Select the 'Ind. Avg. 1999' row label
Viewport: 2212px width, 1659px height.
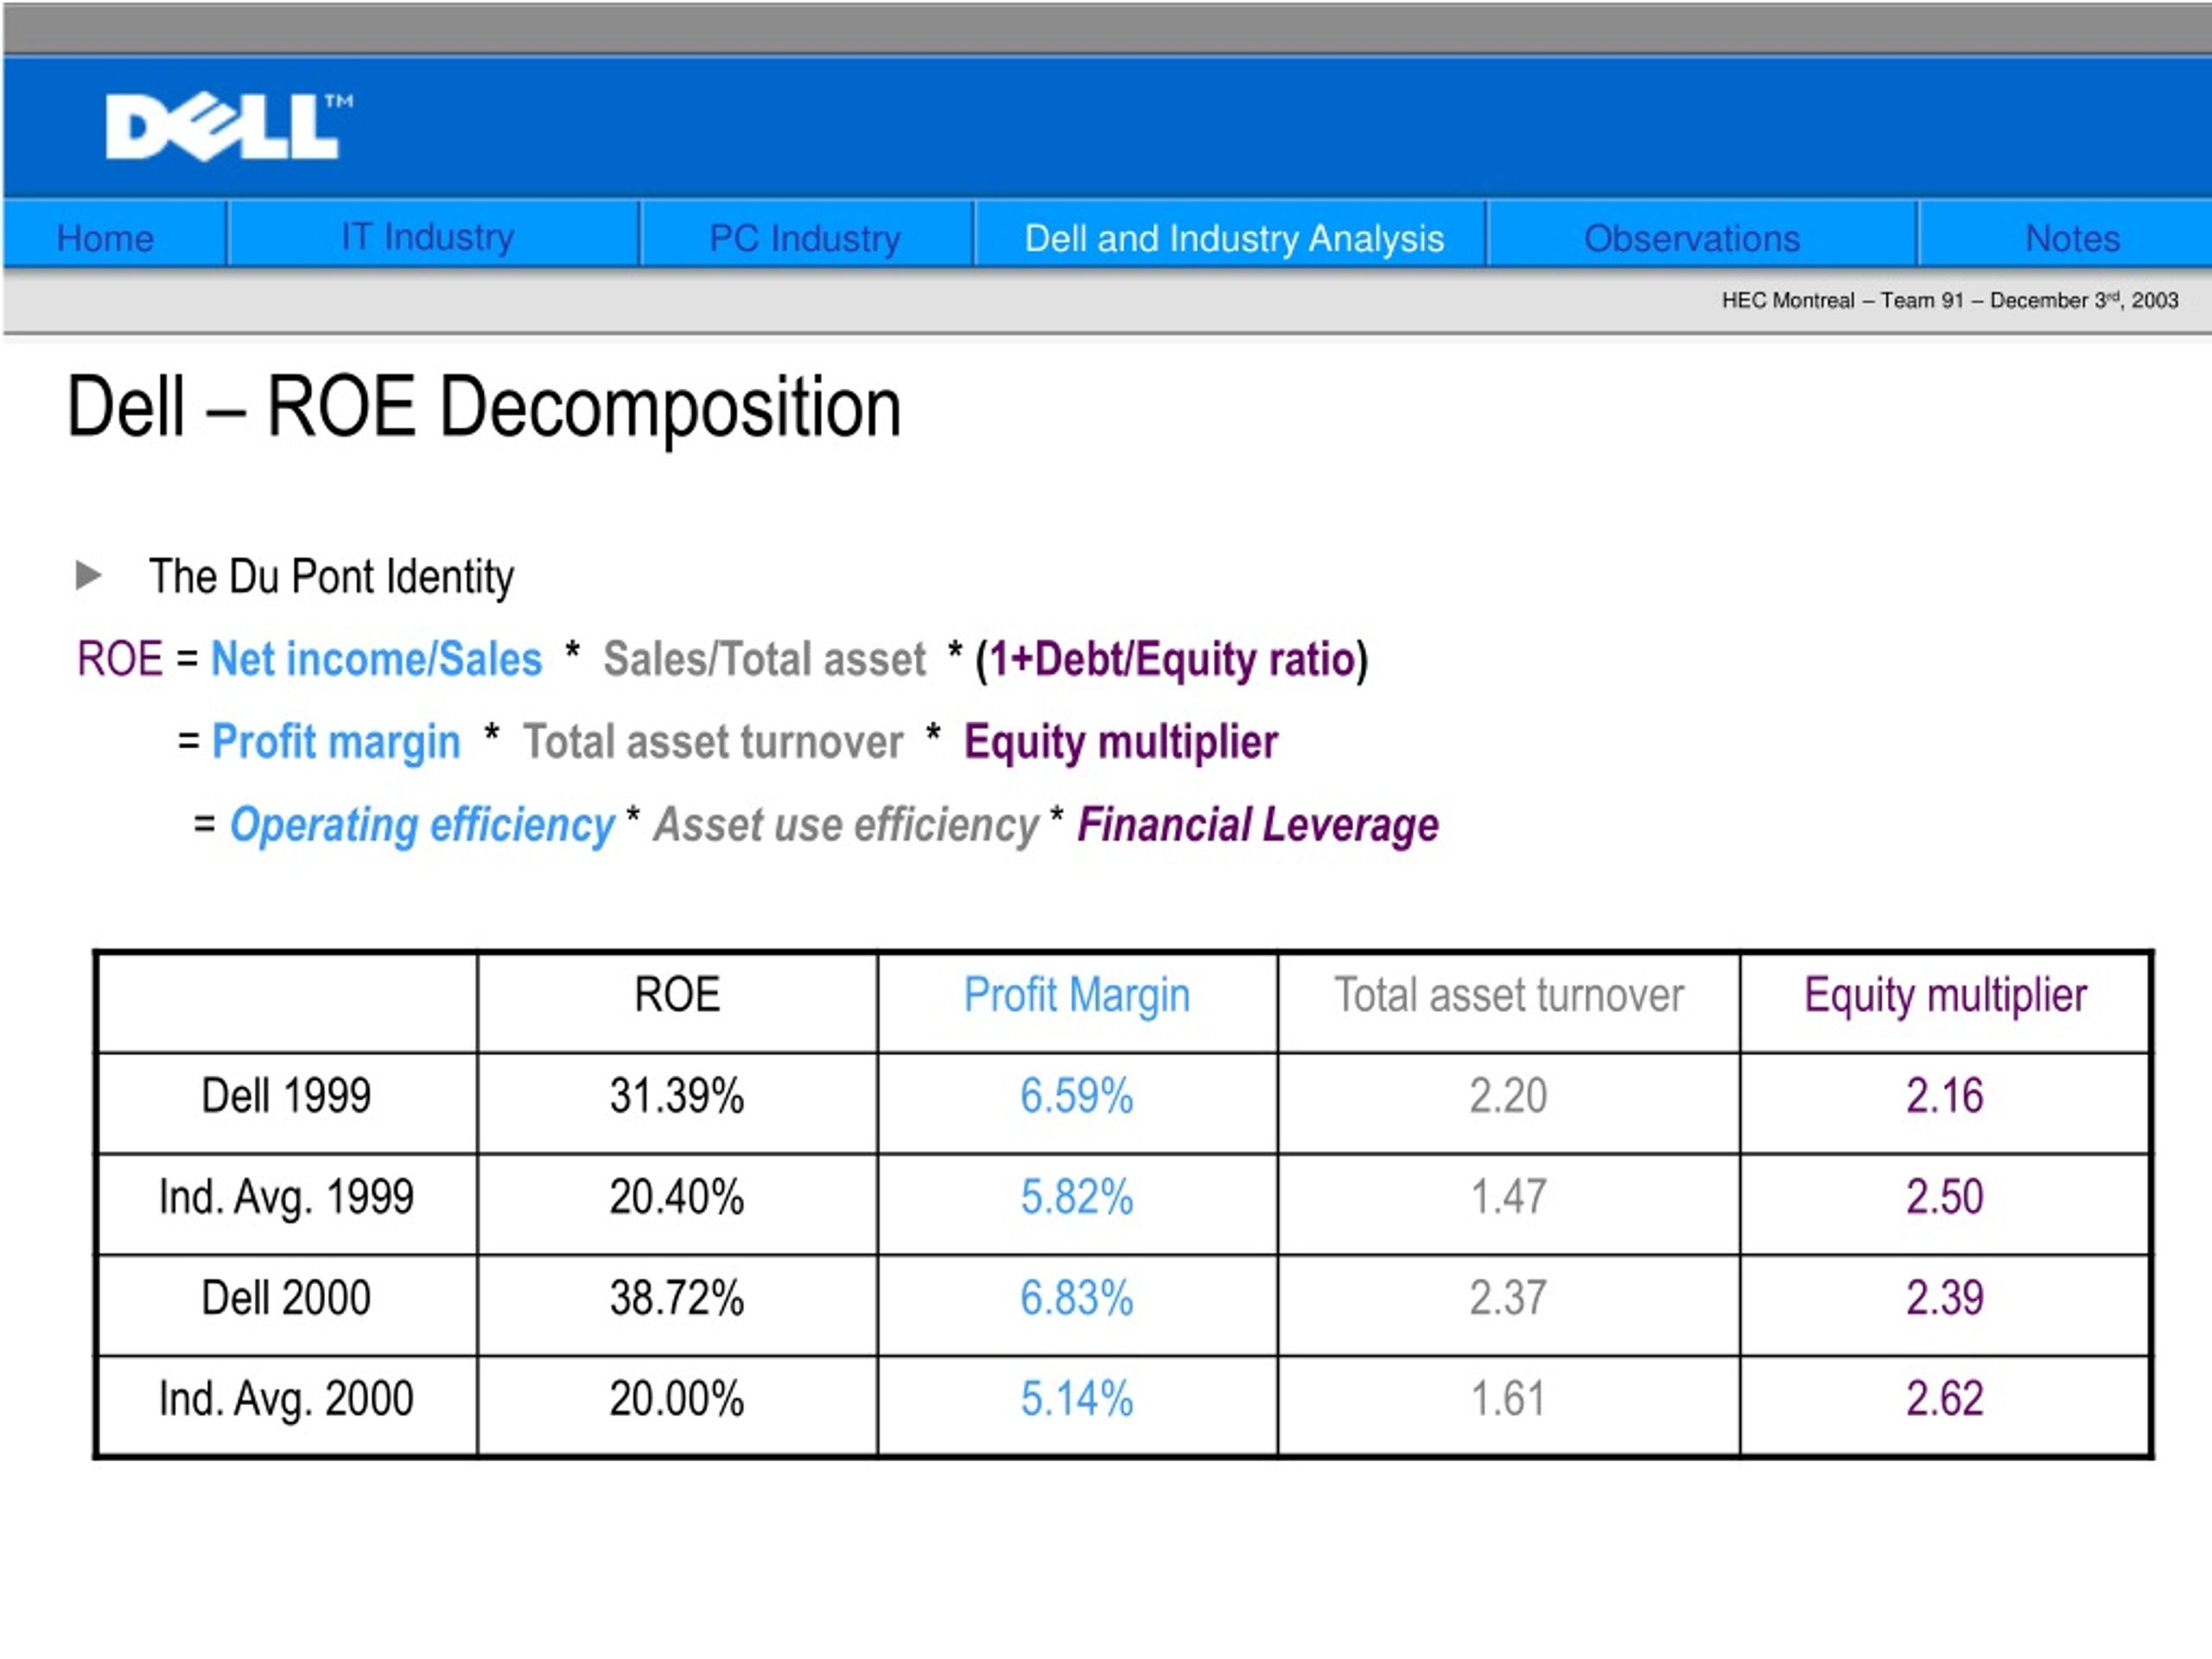click(286, 1198)
